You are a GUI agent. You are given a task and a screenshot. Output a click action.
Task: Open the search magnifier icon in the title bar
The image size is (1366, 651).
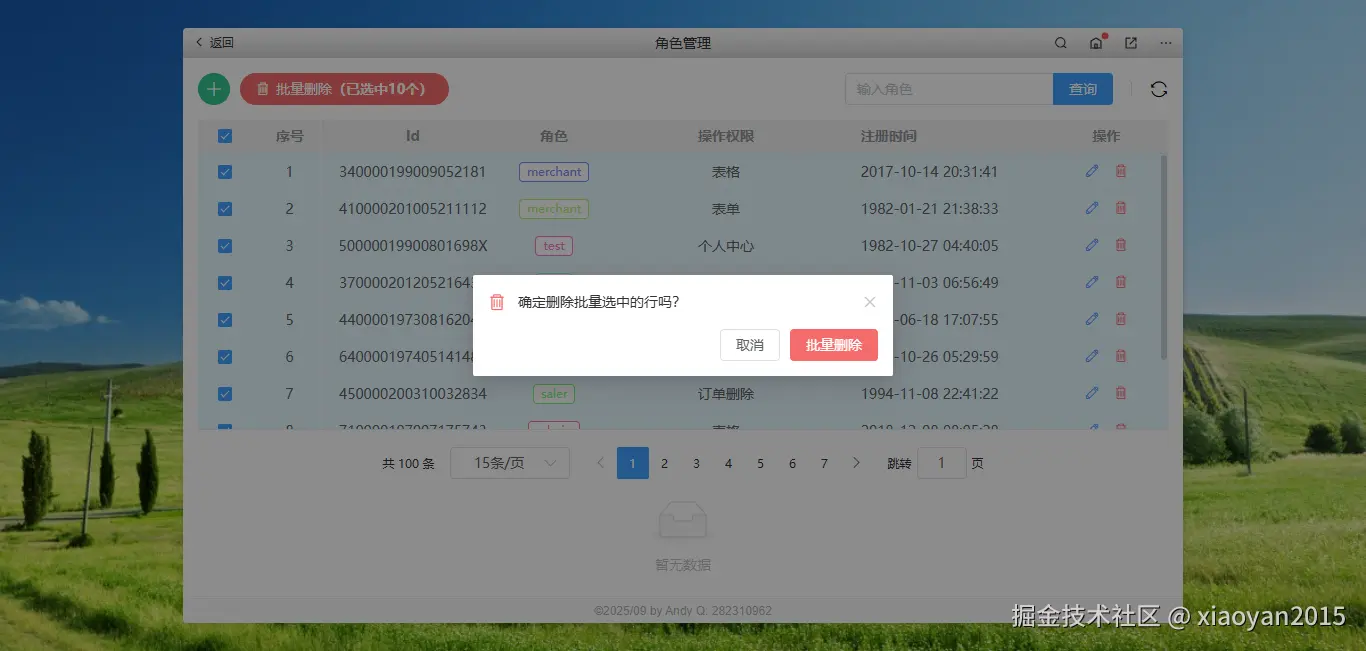pyautogui.click(x=1060, y=42)
